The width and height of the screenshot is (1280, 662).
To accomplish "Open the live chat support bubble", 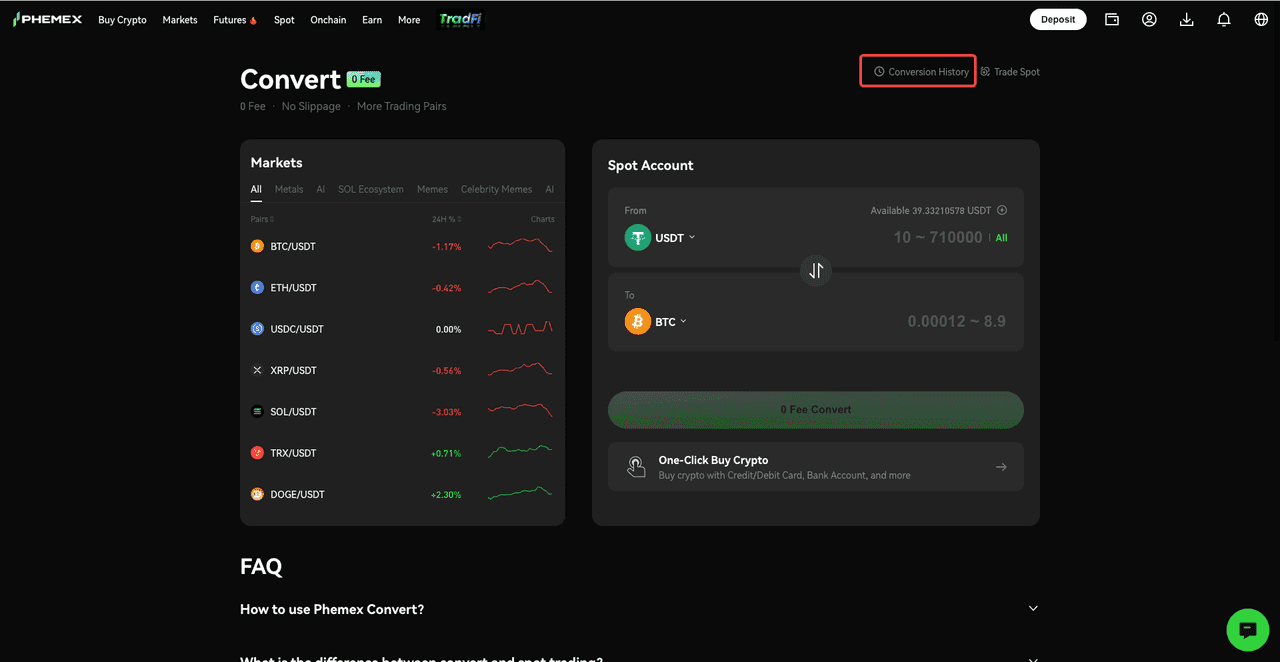I will (1248, 630).
